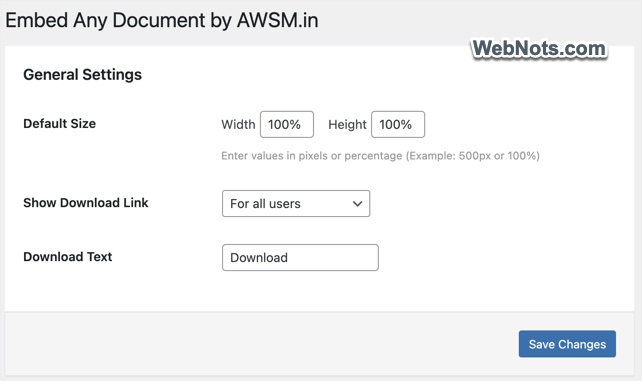The height and width of the screenshot is (381, 642).
Task: Focus the Height input field
Action: tap(398, 124)
